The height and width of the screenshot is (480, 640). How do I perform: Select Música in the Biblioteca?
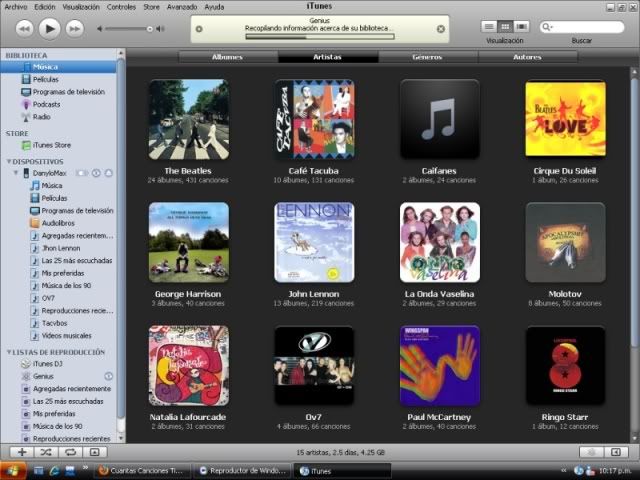point(58,67)
